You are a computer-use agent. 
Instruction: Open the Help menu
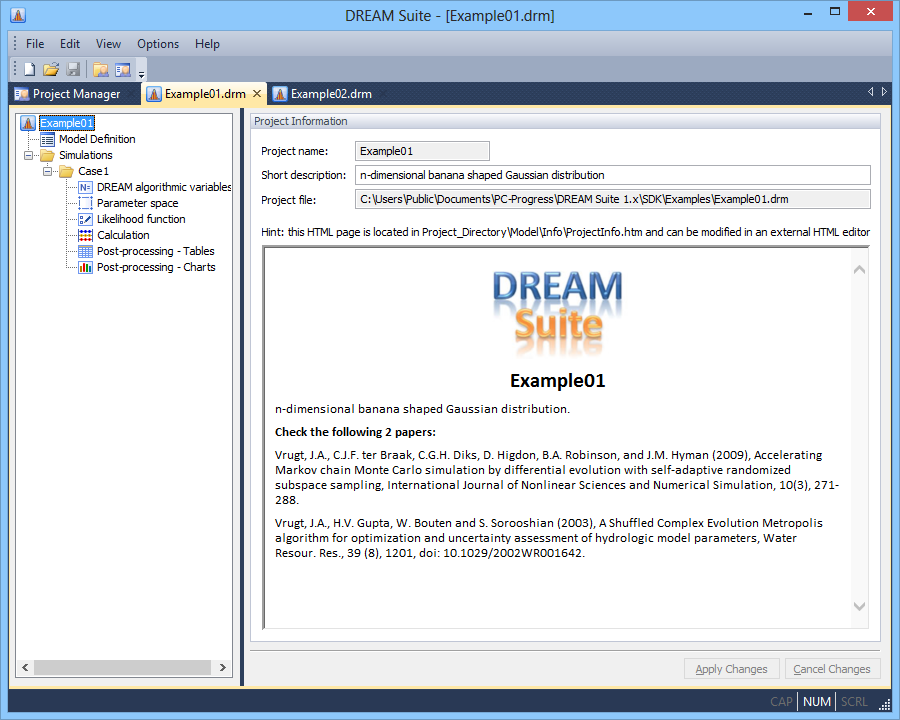(x=207, y=44)
